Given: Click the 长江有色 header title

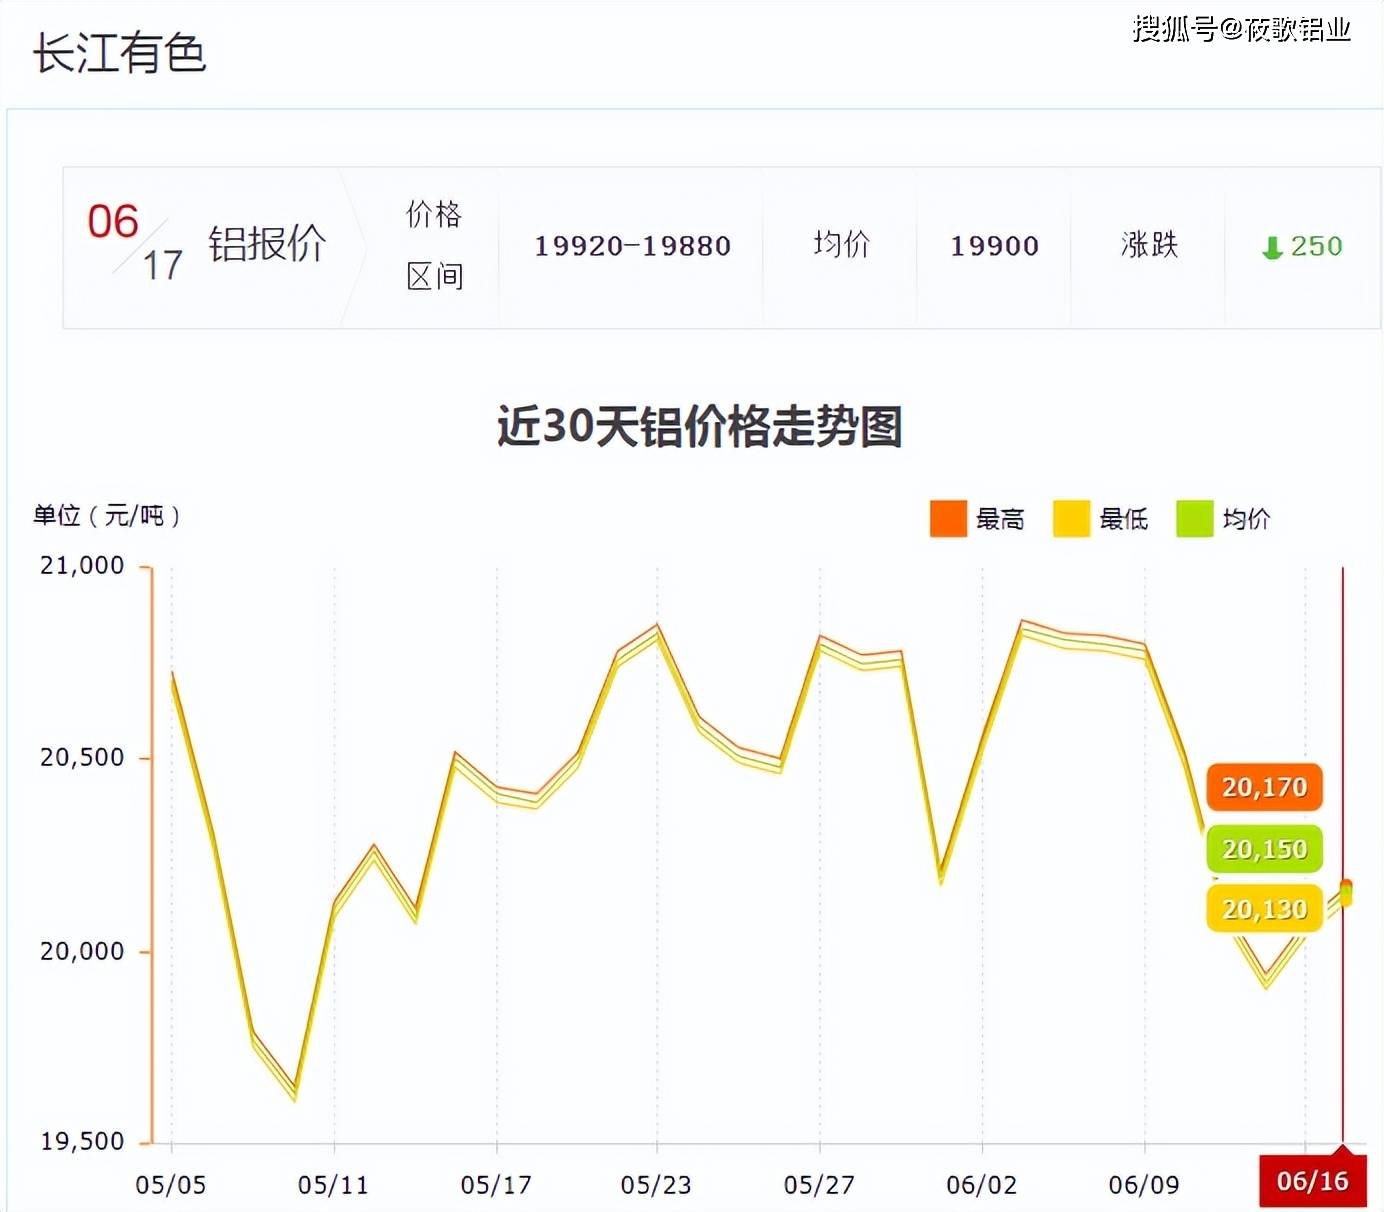Looking at the screenshot, I should (120, 53).
